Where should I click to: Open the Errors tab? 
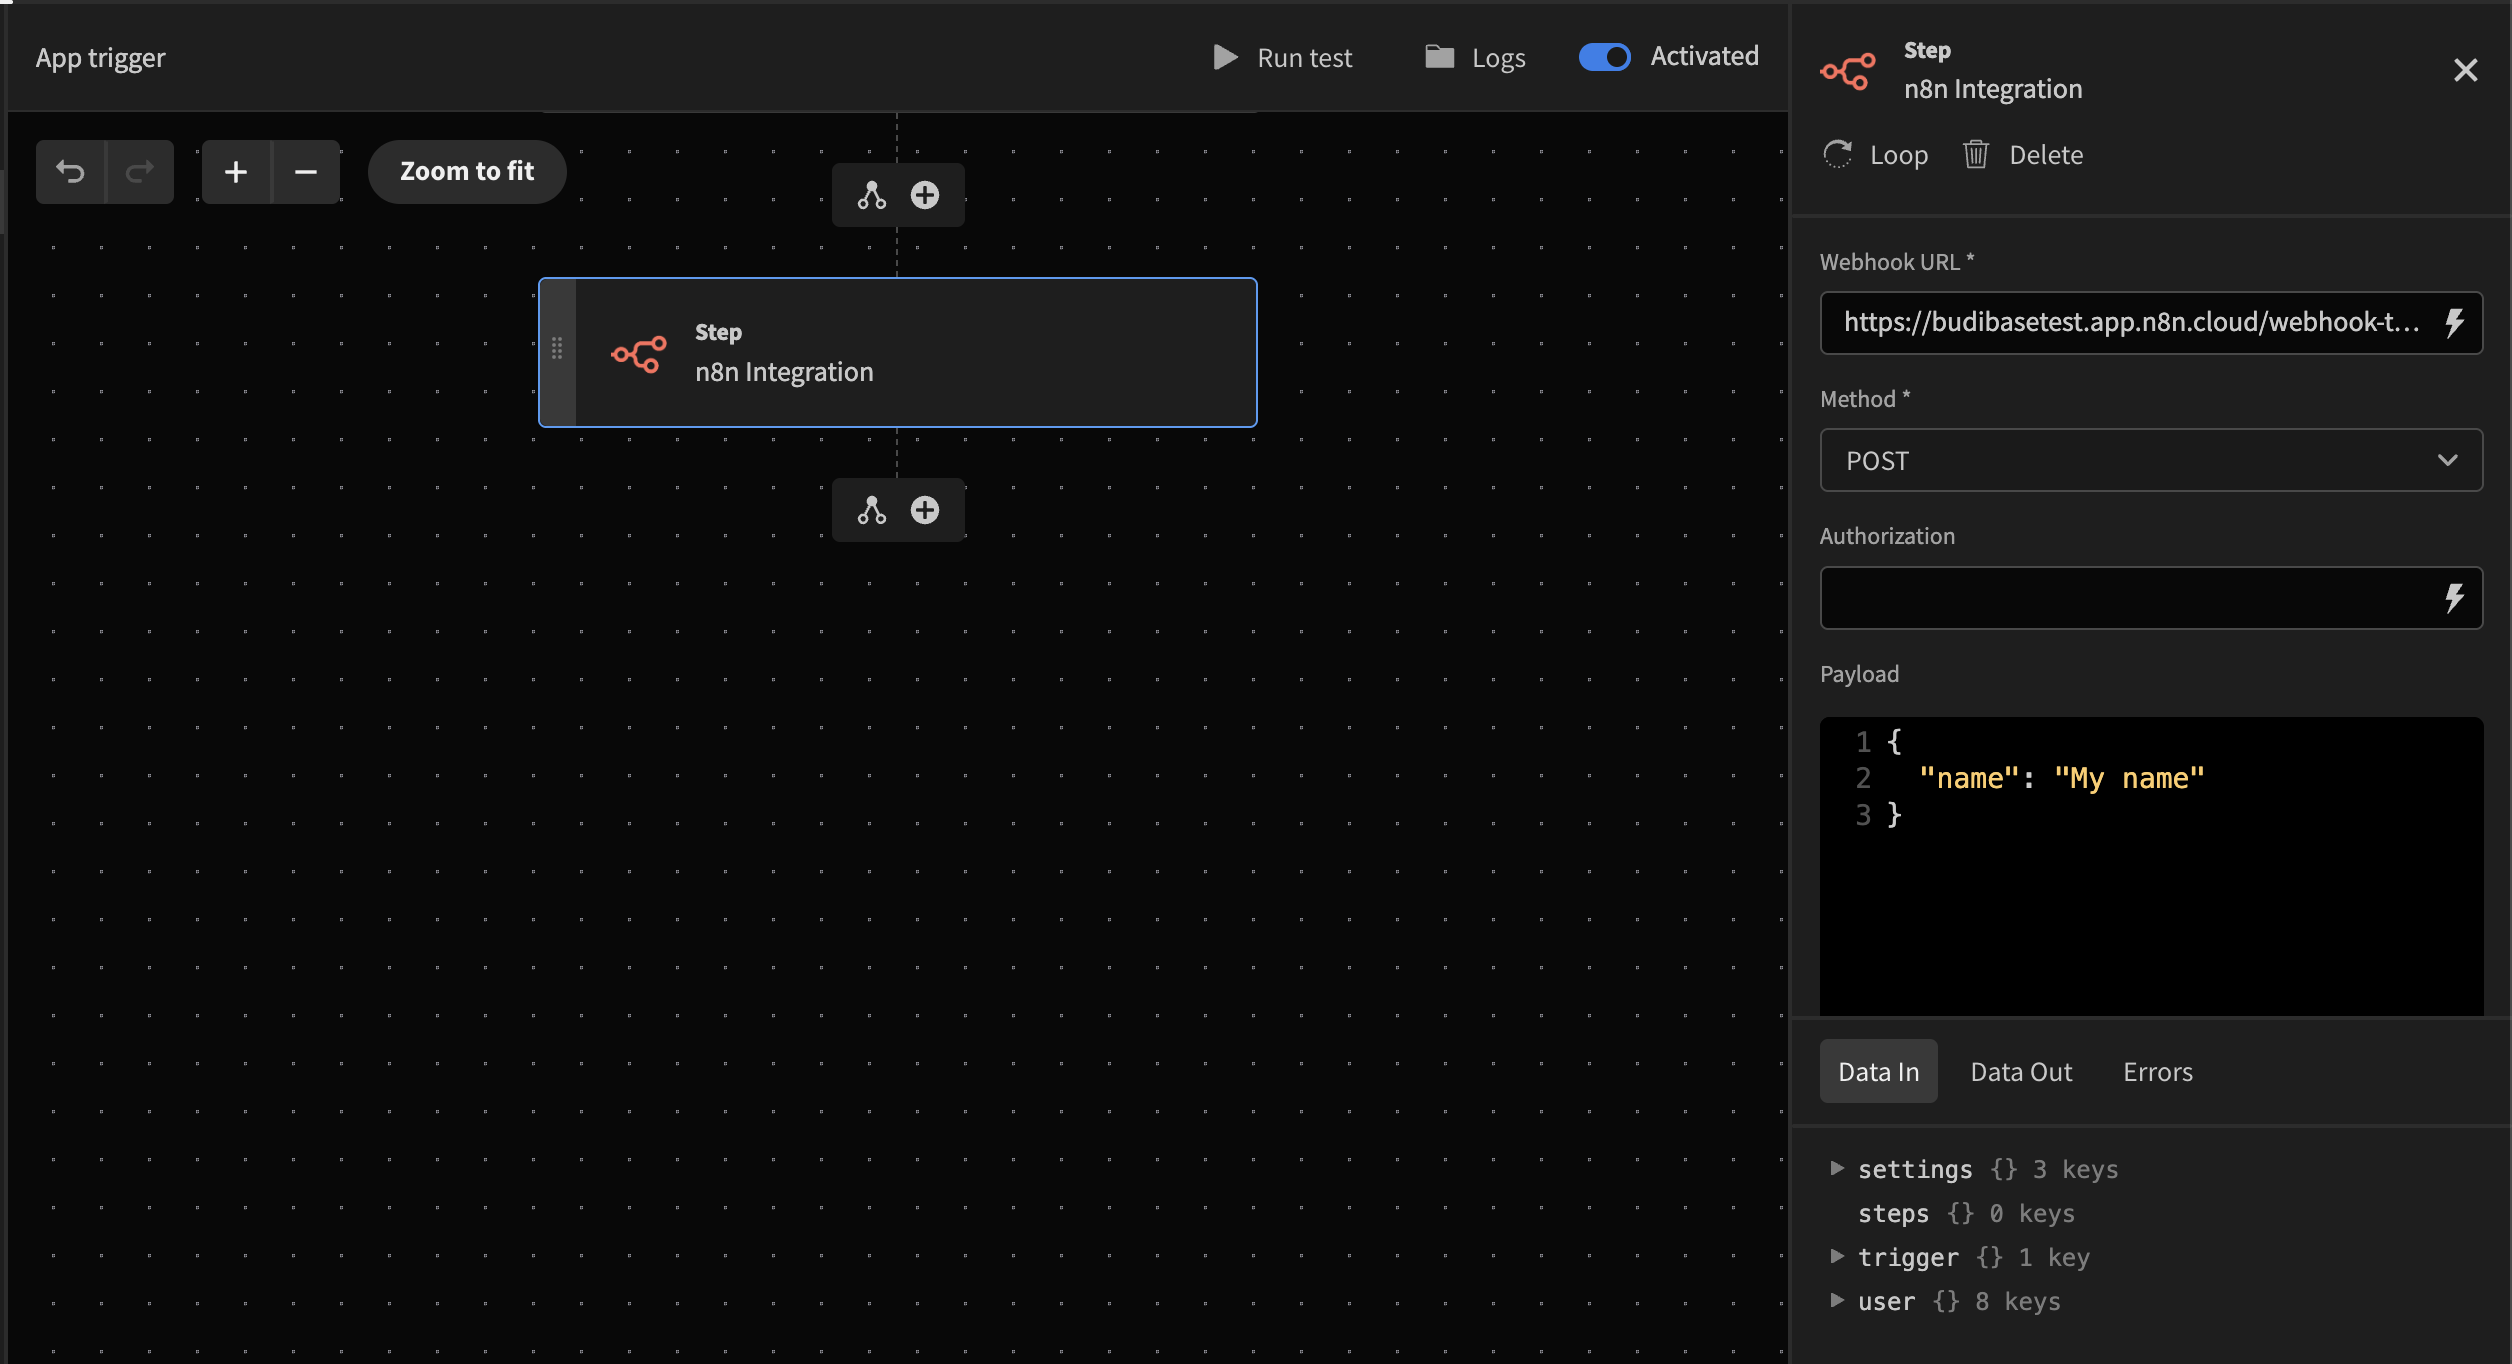[2157, 1072]
